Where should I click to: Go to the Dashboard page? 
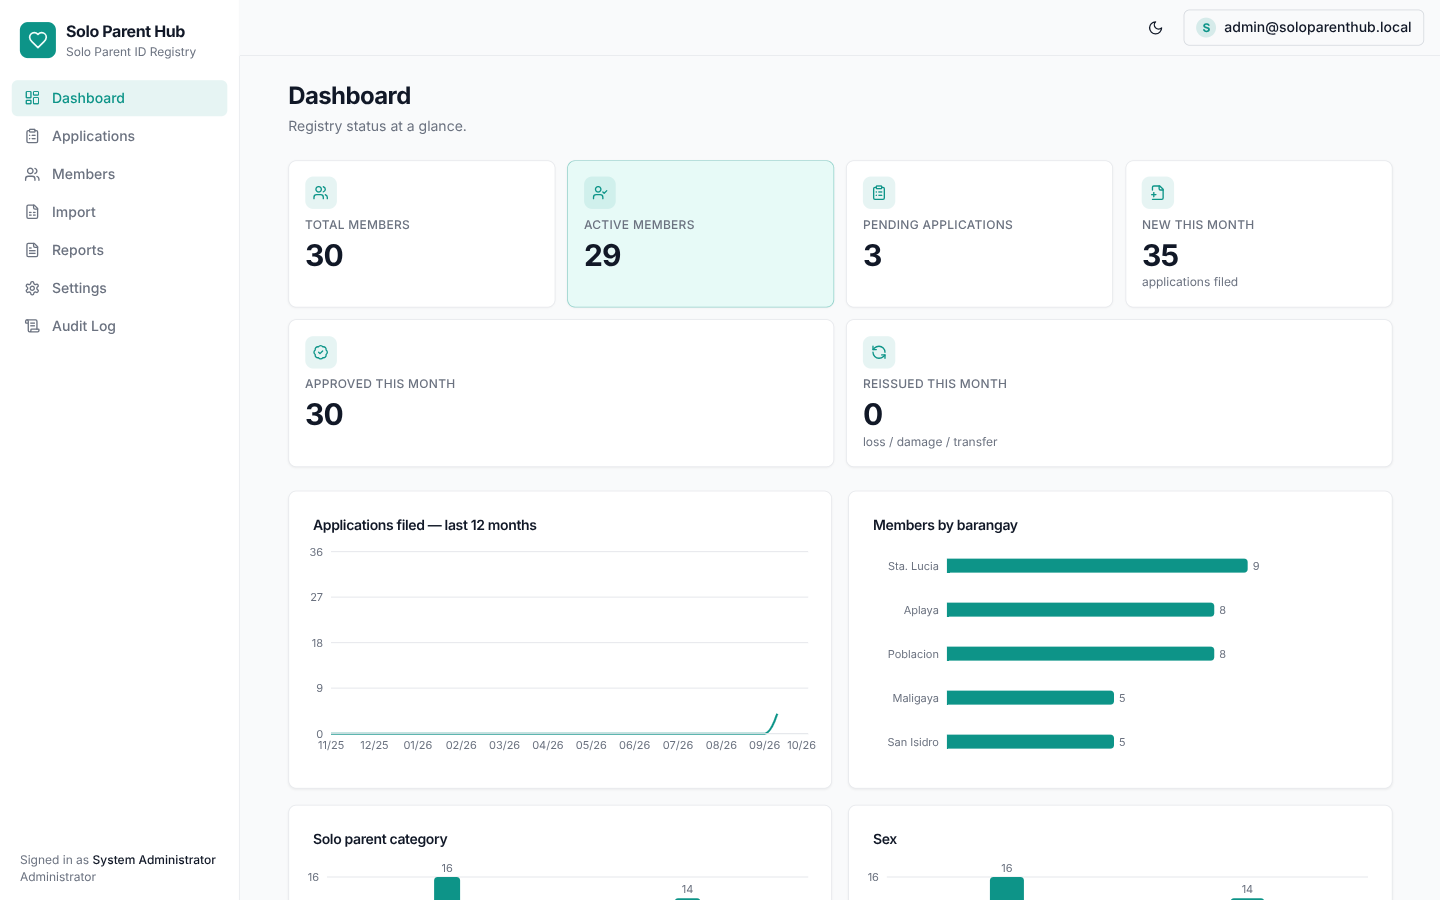119,98
